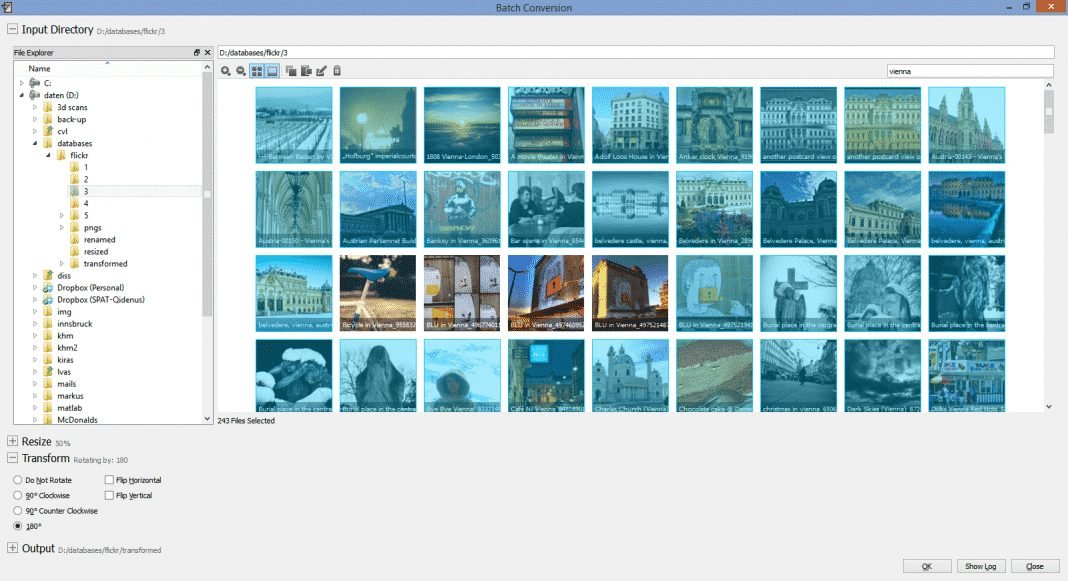
Task: Select the transformed folder in tree
Action: 105,264
